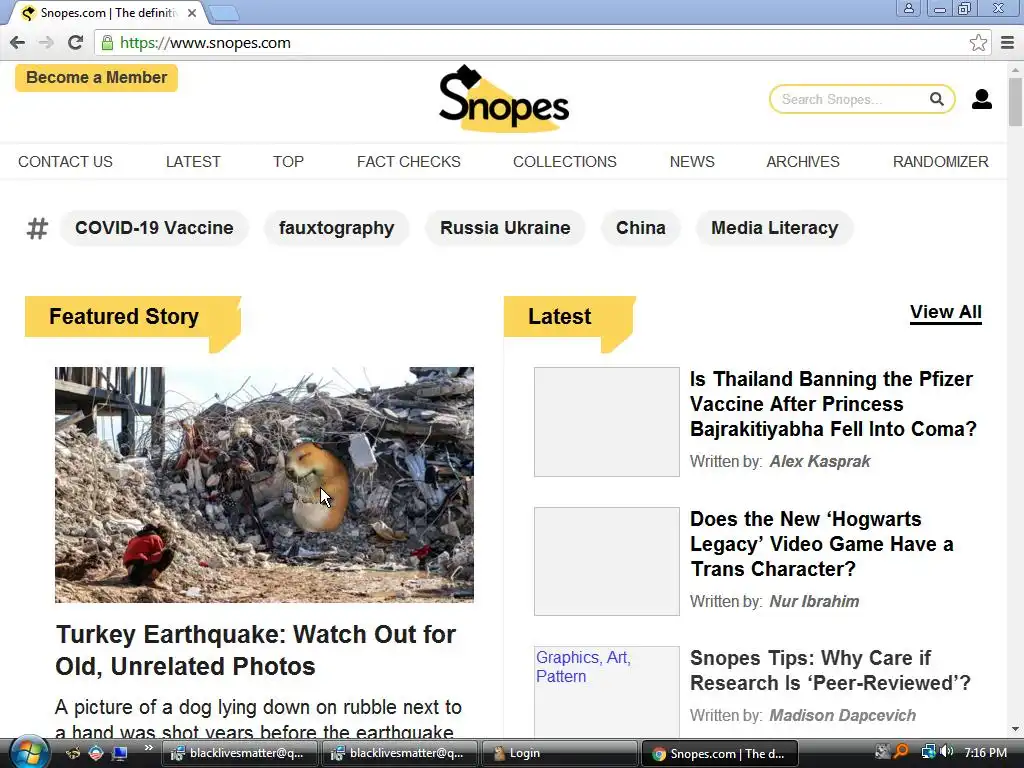Click the Become a Member button
This screenshot has width=1024, height=768.
[97, 78]
